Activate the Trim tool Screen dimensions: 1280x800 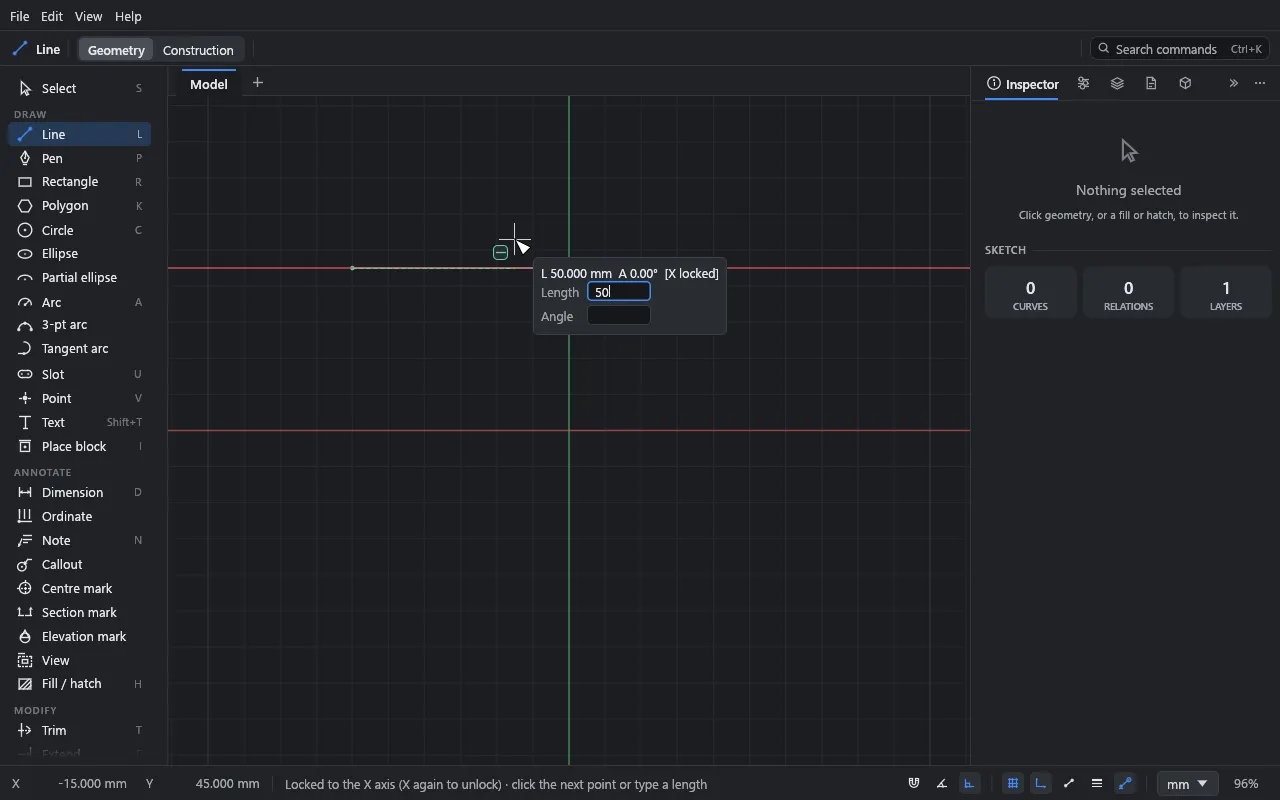tap(80, 730)
